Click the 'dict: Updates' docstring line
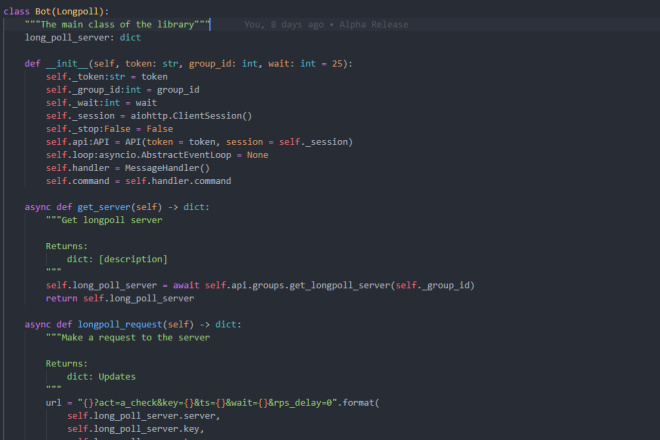Screen dimensions: 660x440 coord(101,376)
